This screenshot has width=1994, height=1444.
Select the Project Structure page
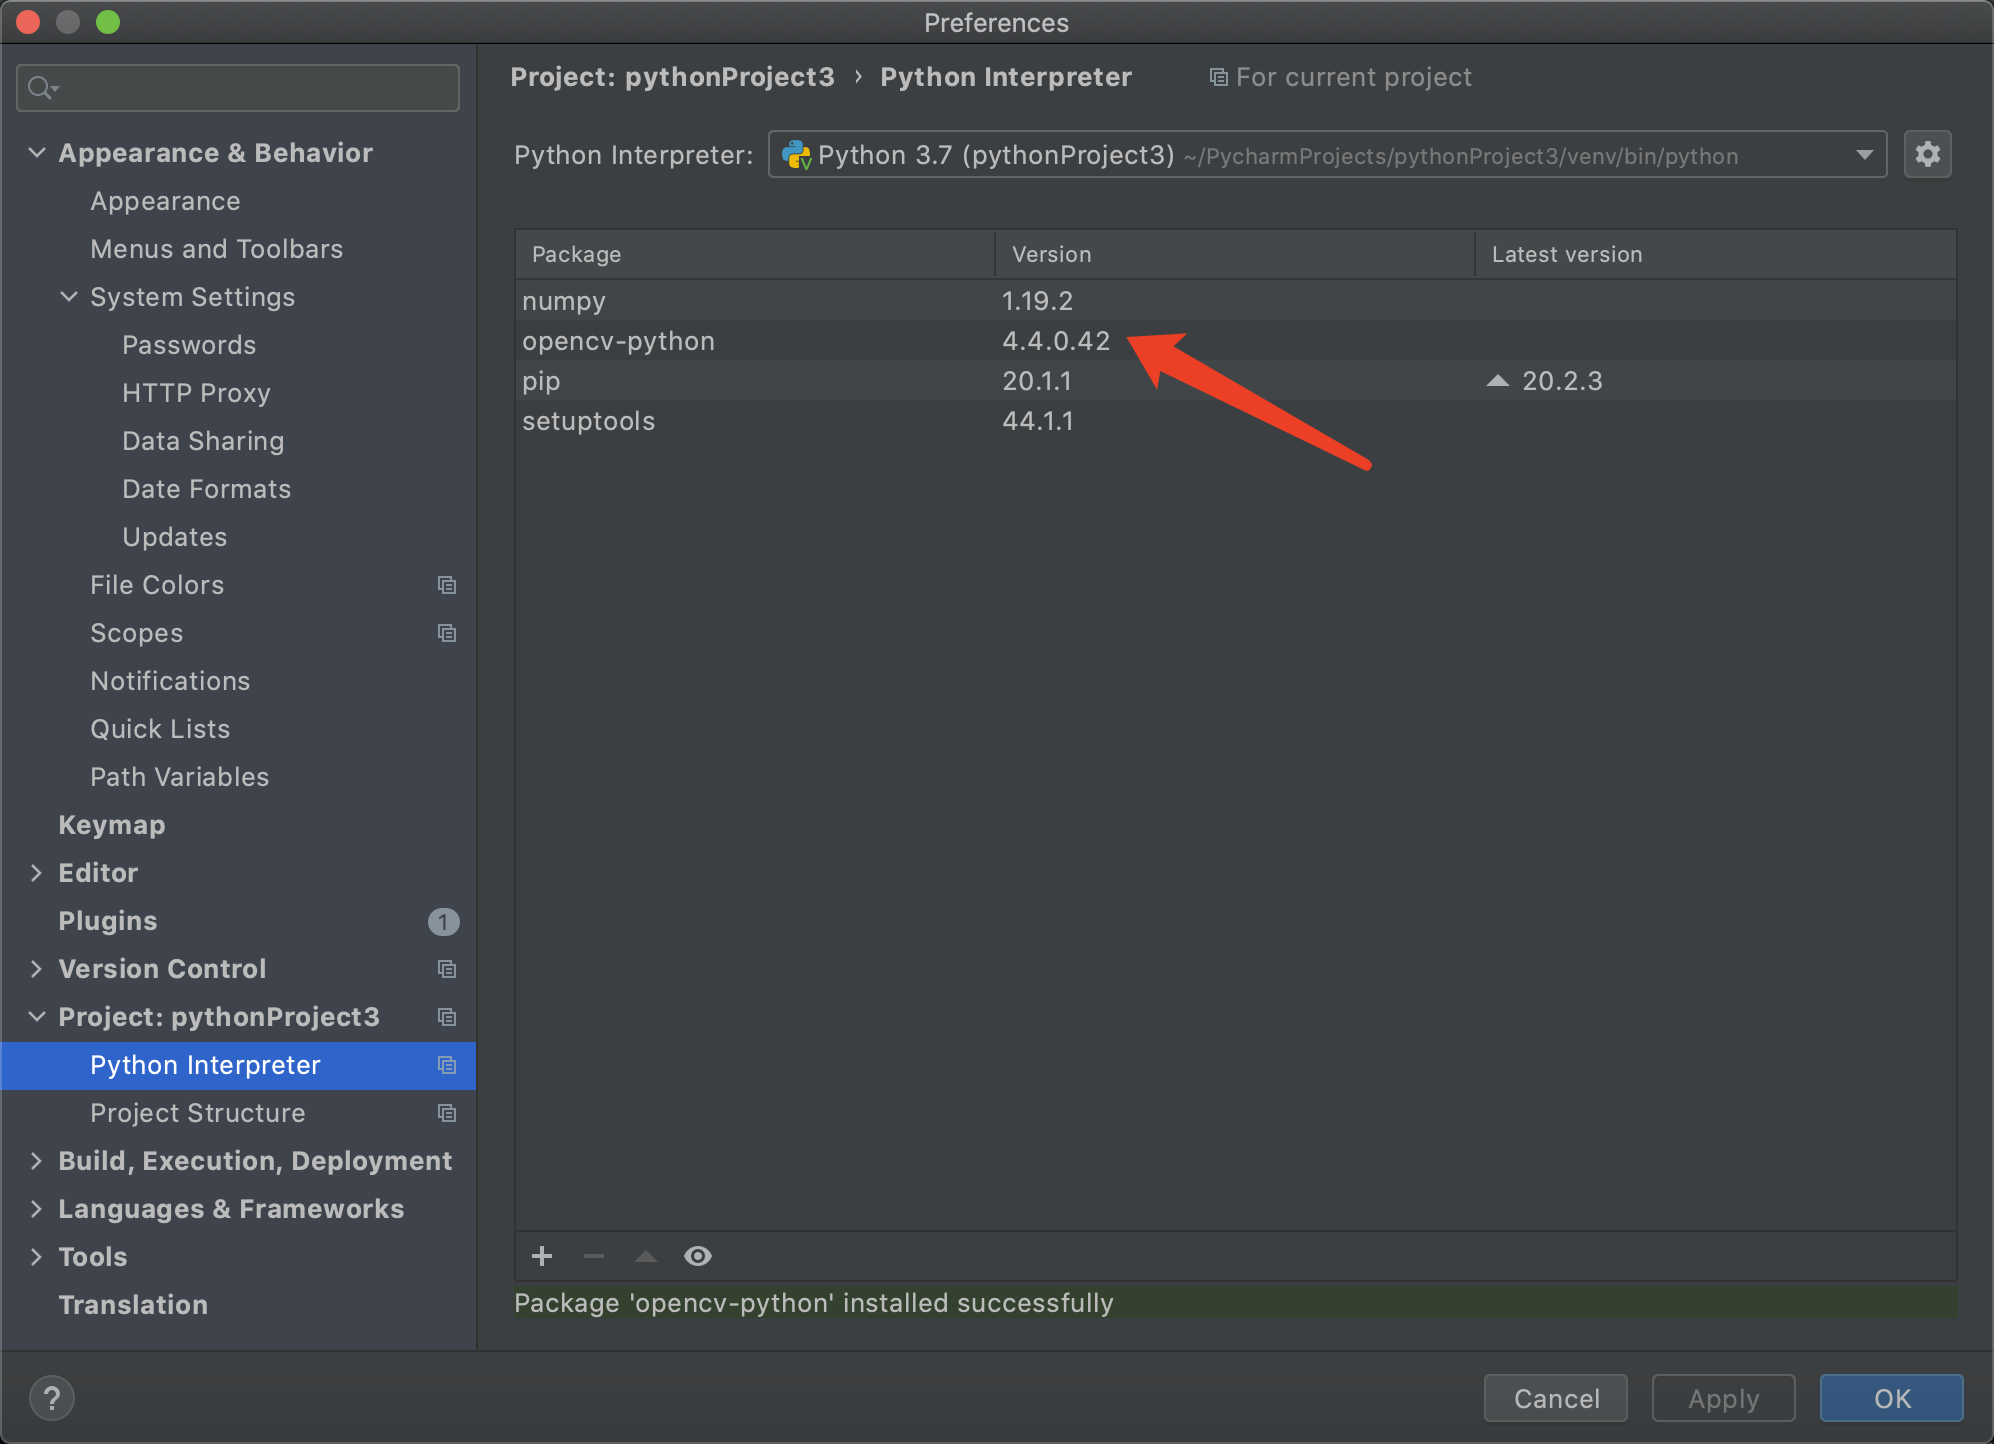198,1113
